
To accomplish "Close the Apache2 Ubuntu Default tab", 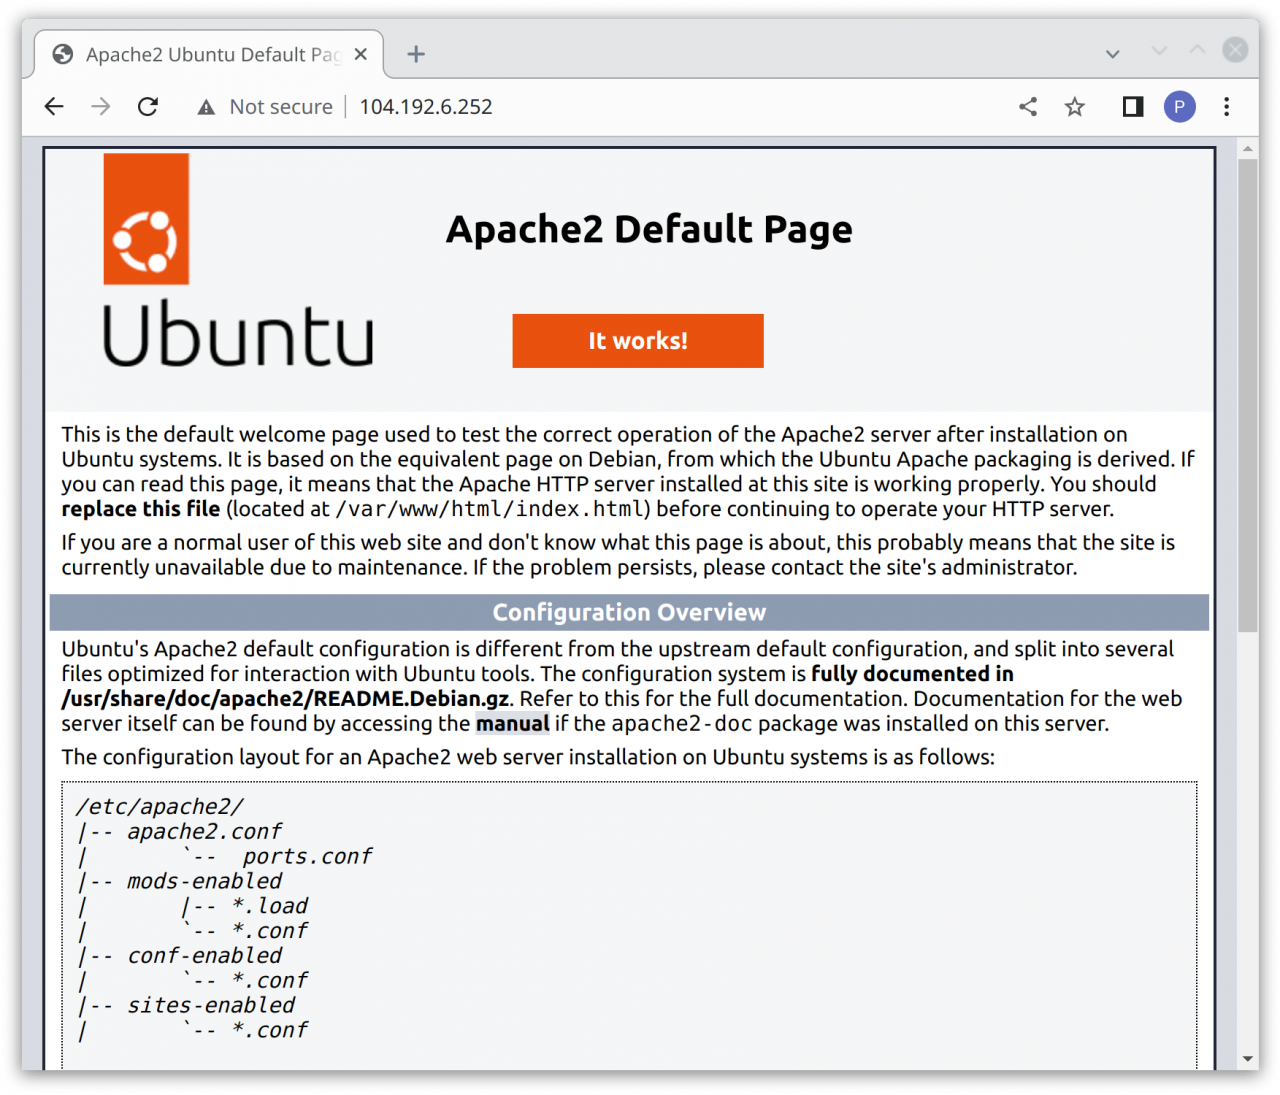I will click(x=360, y=55).
